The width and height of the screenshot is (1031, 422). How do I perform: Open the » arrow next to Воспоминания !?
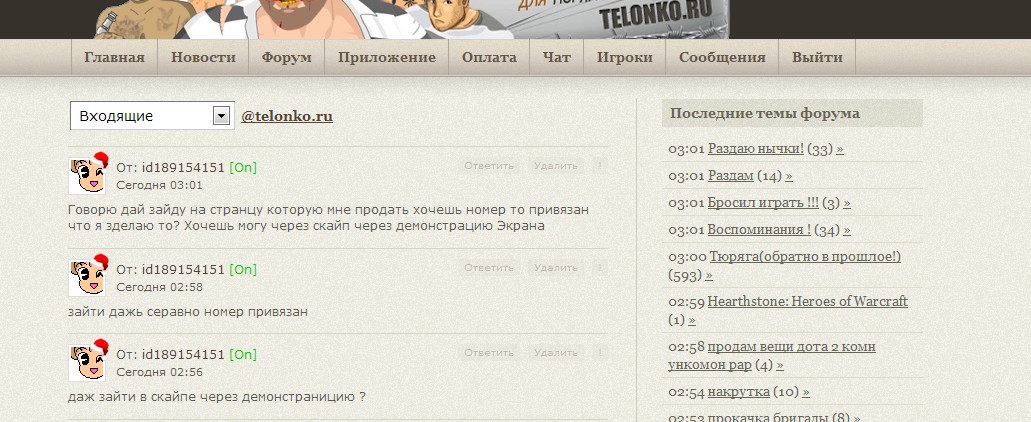click(847, 230)
